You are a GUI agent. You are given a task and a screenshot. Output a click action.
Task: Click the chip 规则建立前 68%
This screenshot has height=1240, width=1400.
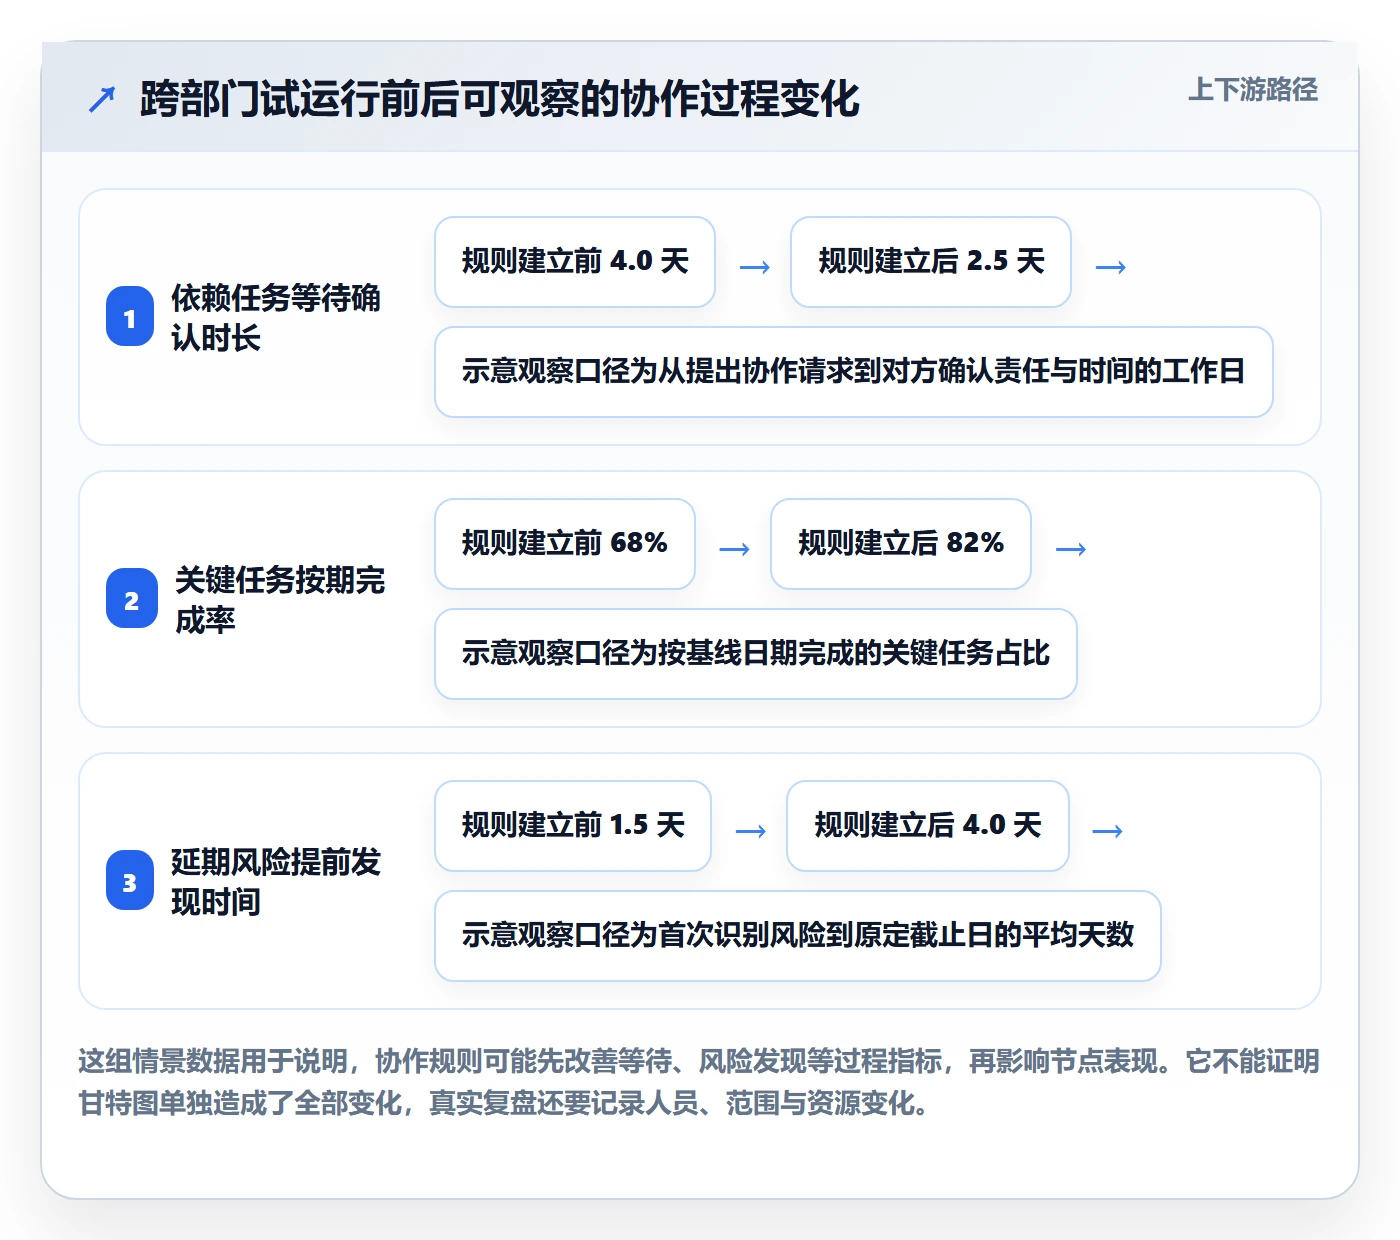(x=565, y=544)
